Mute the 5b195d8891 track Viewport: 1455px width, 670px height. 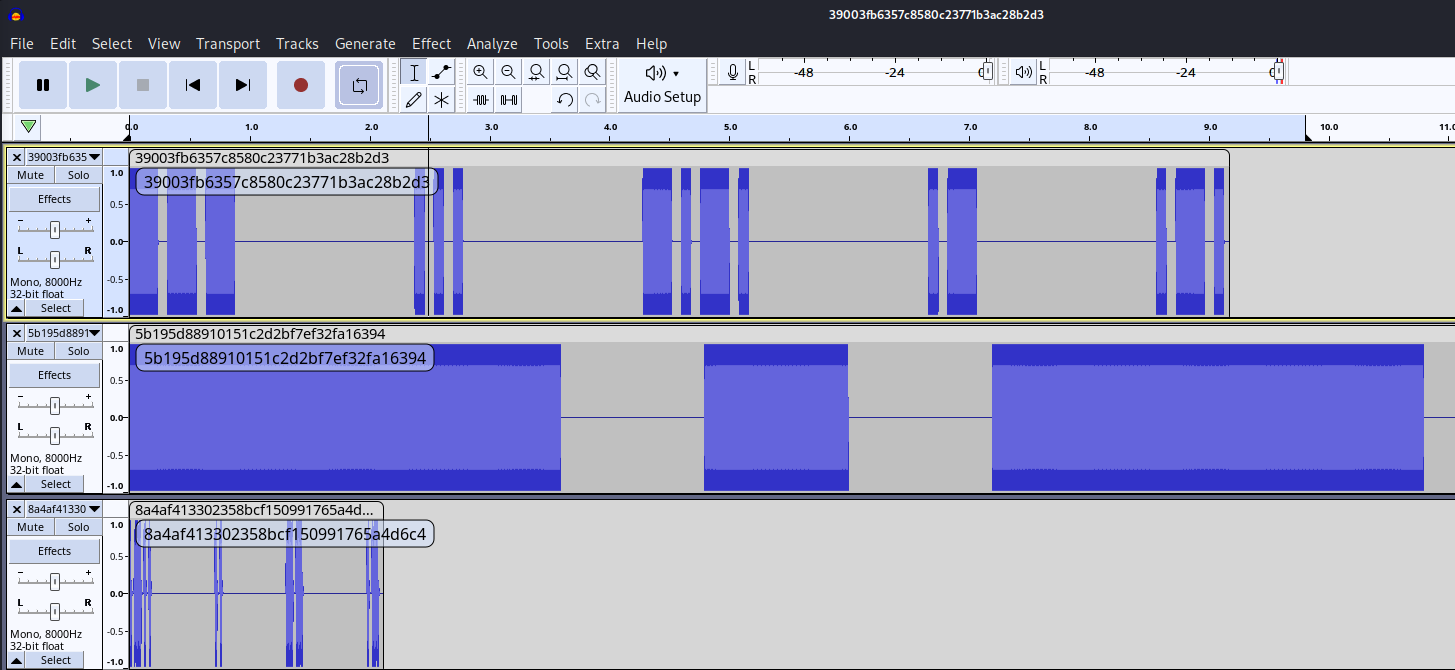(31, 351)
